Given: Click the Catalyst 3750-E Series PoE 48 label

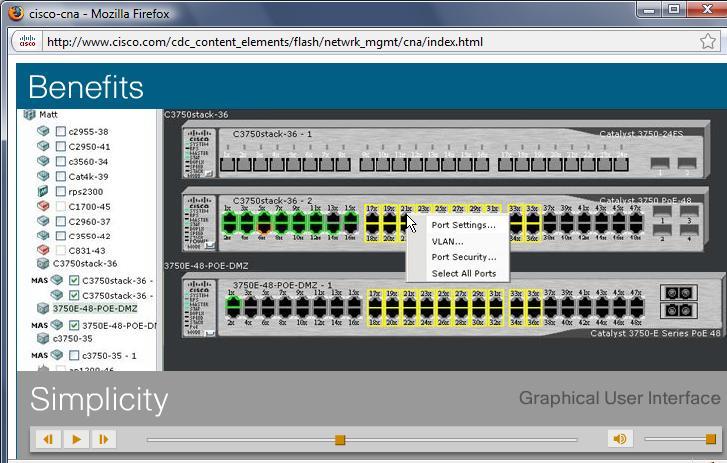Looking at the screenshot, I should 656,333.
